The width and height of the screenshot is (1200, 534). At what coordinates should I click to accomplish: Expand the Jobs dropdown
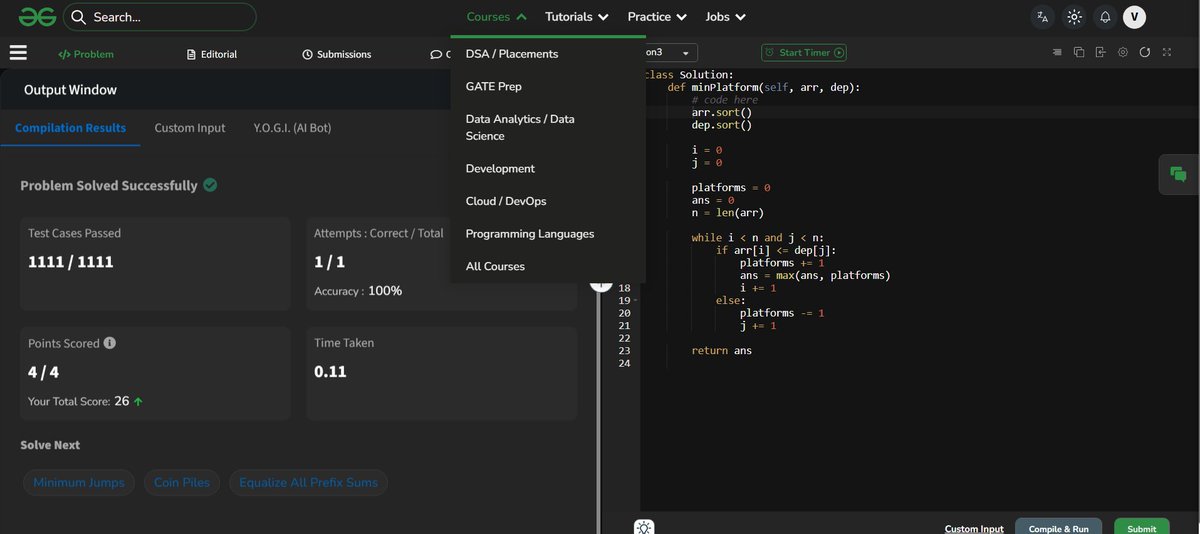[x=726, y=17]
